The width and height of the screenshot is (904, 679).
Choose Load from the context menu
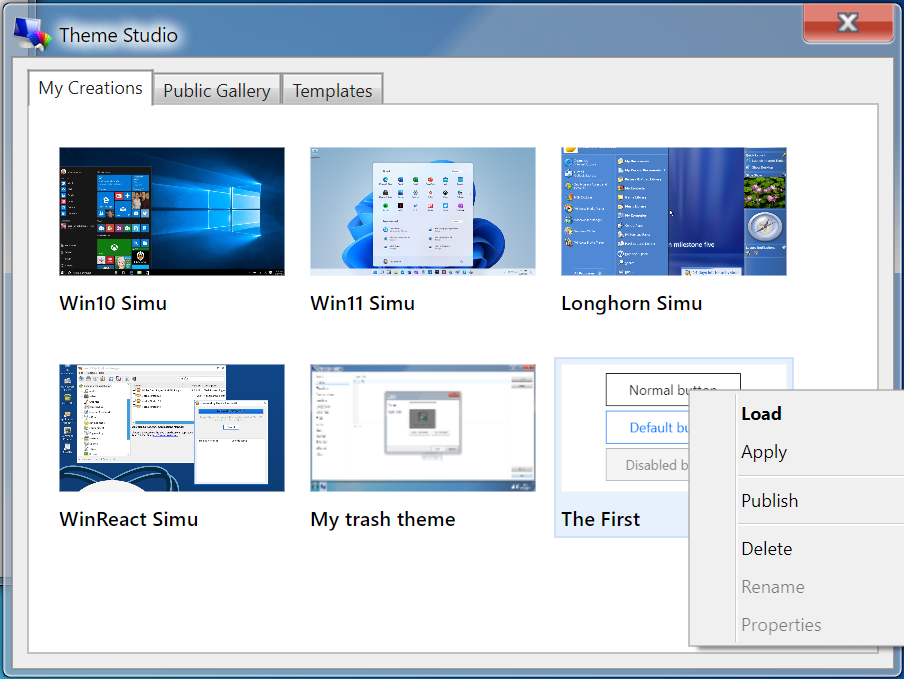pyautogui.click(x=761, y=414)
